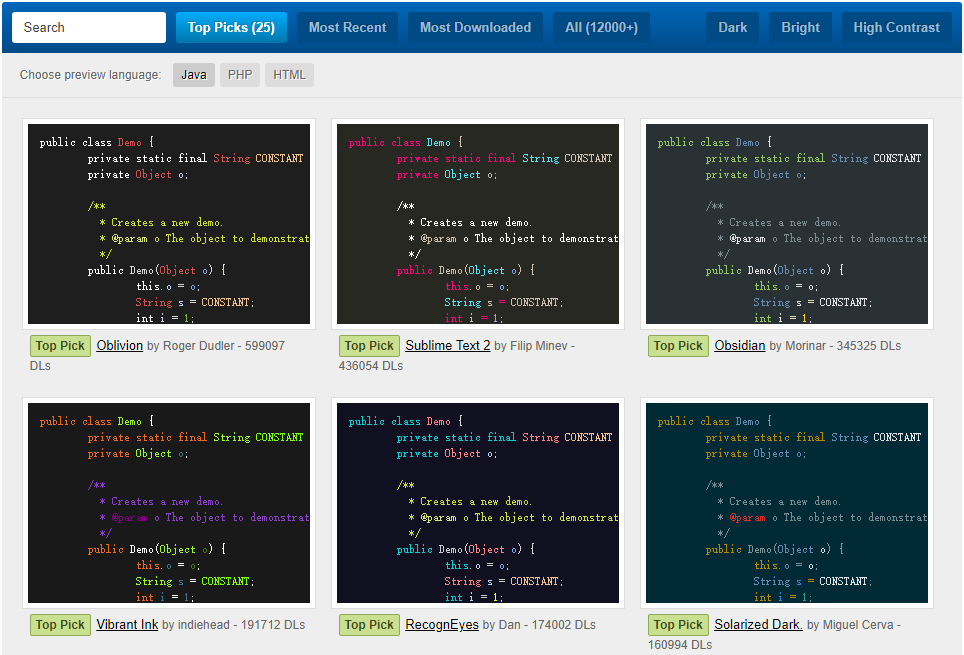Viewport: 964px width, 655px height.
Task: Click the text "by Miguel Cerva -"
Action: (x=853, y=625)
